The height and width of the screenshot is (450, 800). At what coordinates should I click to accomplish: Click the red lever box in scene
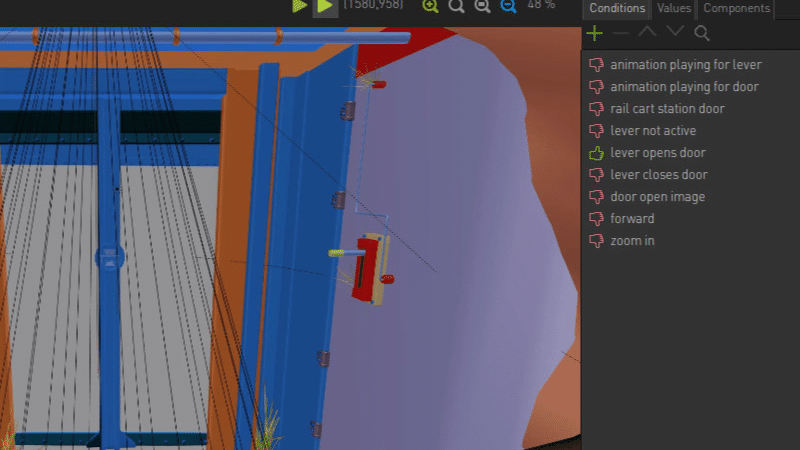(365, 270)
